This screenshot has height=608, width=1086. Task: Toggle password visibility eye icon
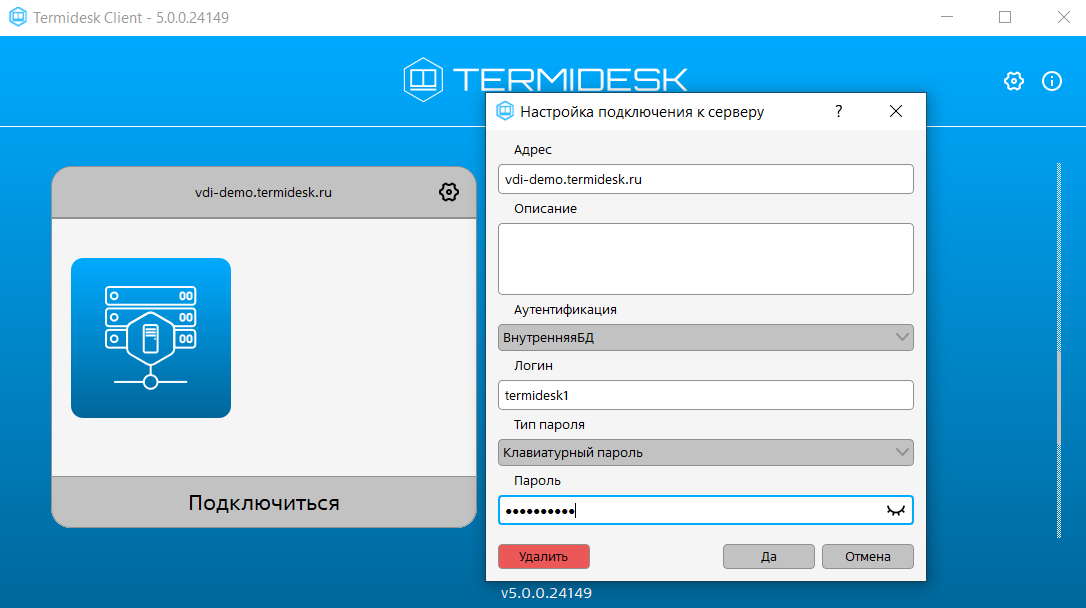tap(896, 510)
